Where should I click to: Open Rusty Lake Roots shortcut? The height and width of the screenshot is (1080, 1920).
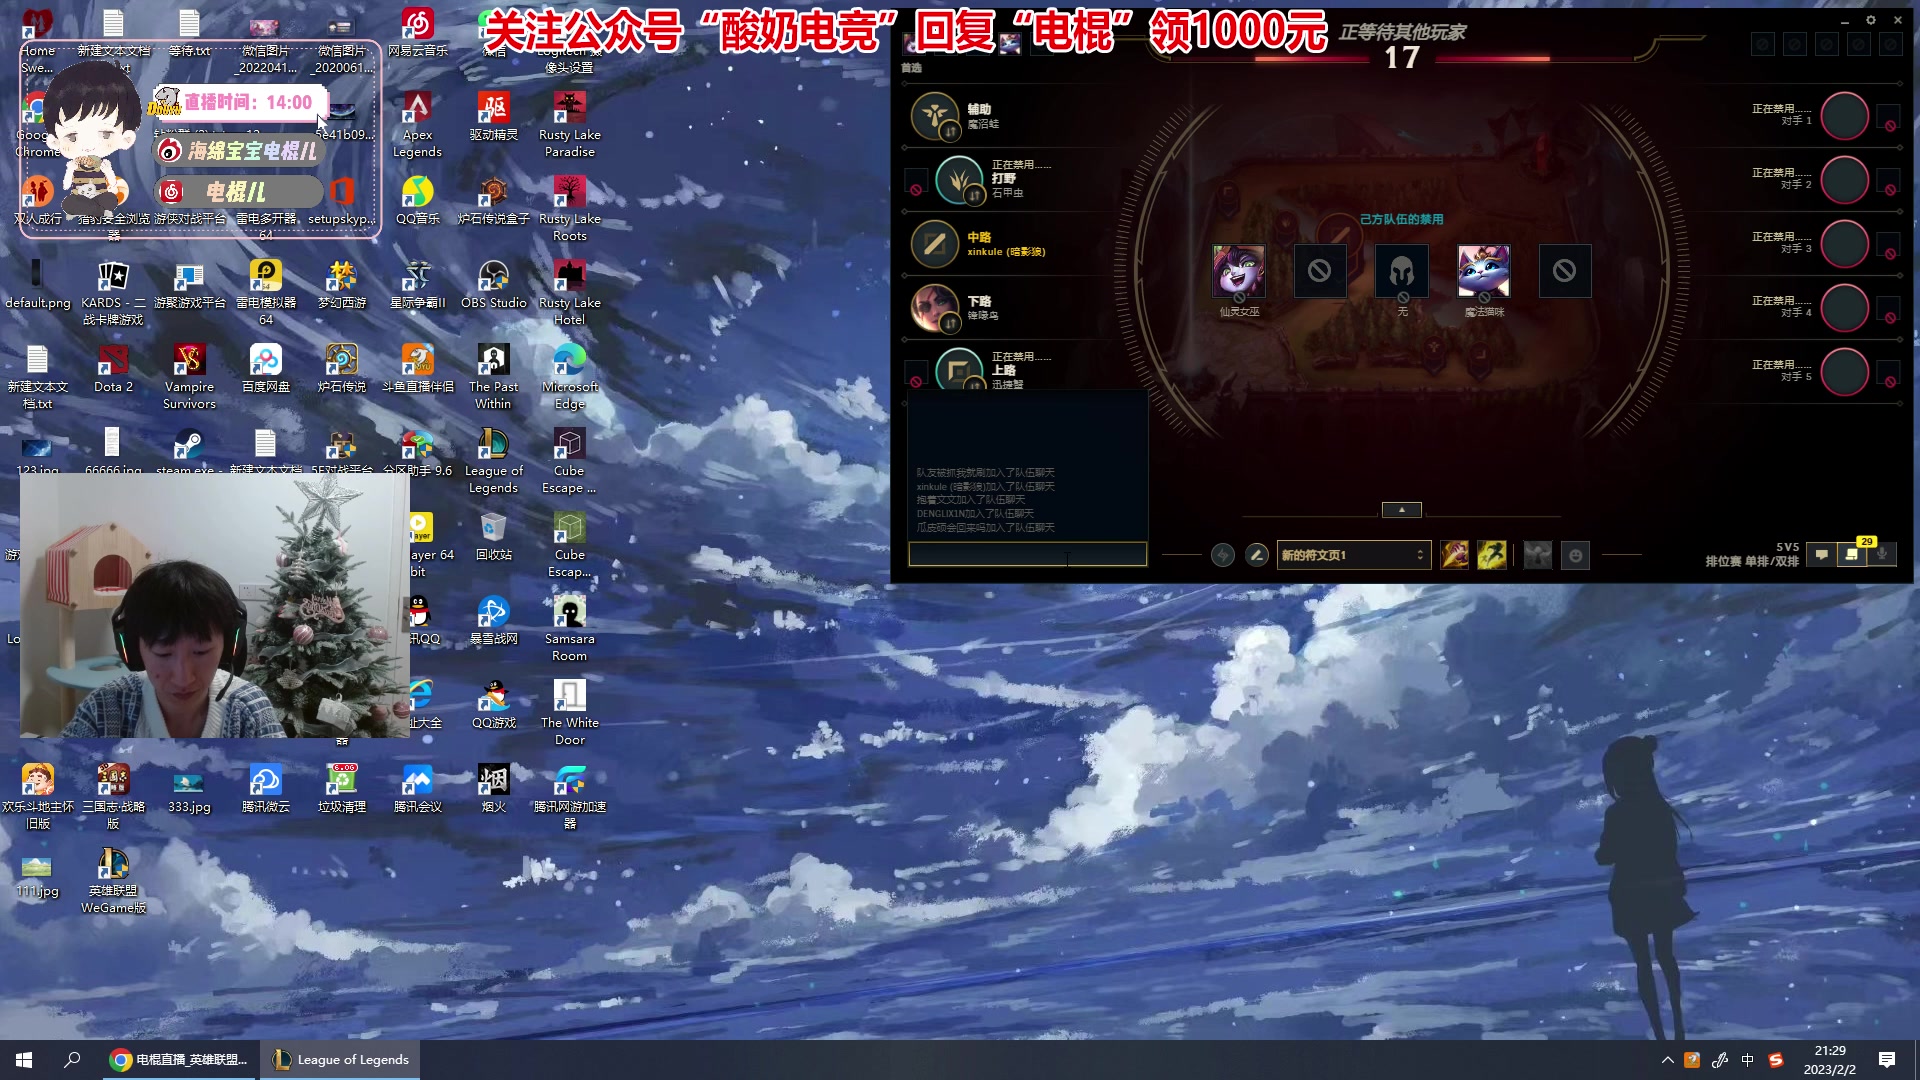click(x=570, y=208)
